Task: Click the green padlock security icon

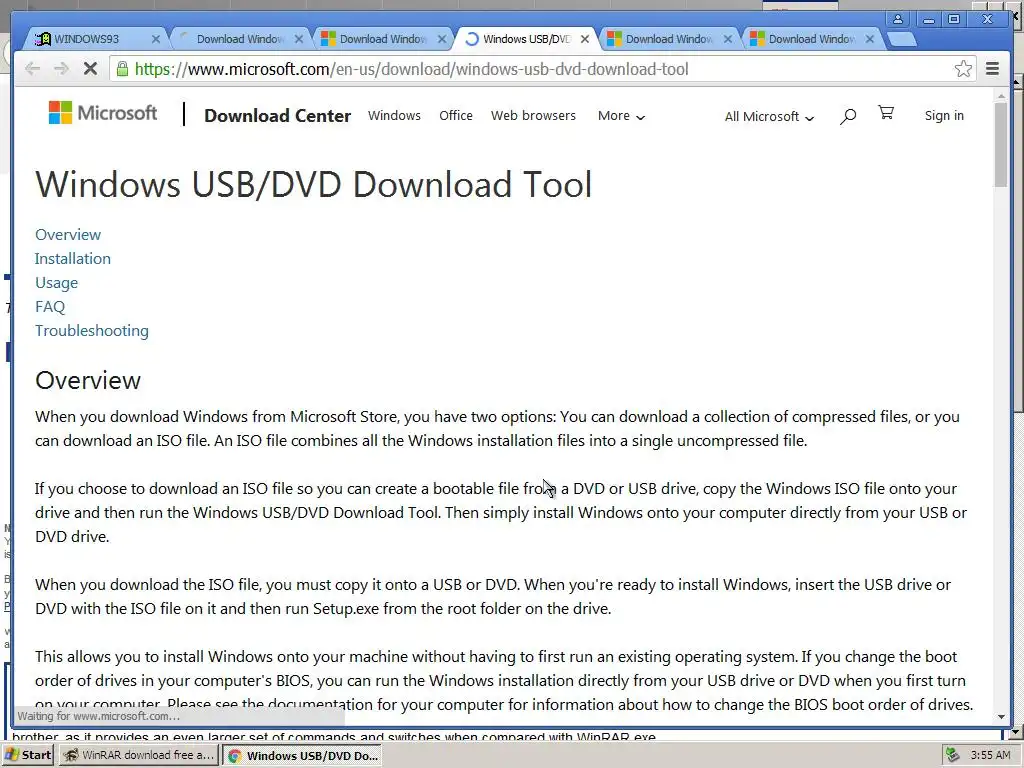Action: click(122, 69)
